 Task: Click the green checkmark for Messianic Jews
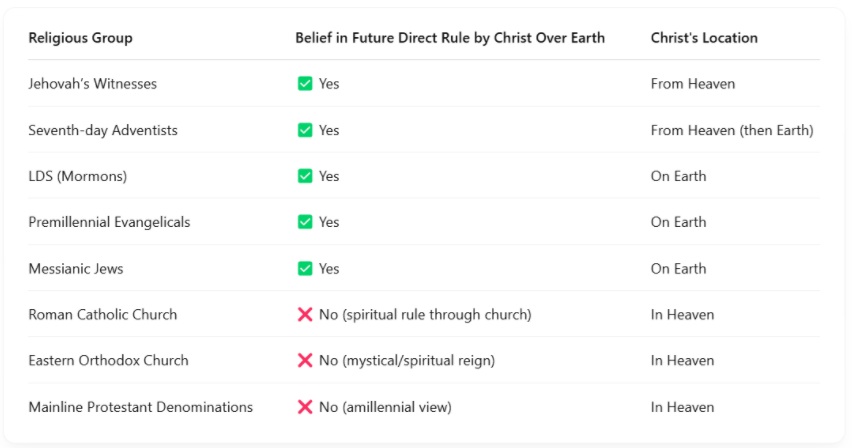tap(305, 269)
